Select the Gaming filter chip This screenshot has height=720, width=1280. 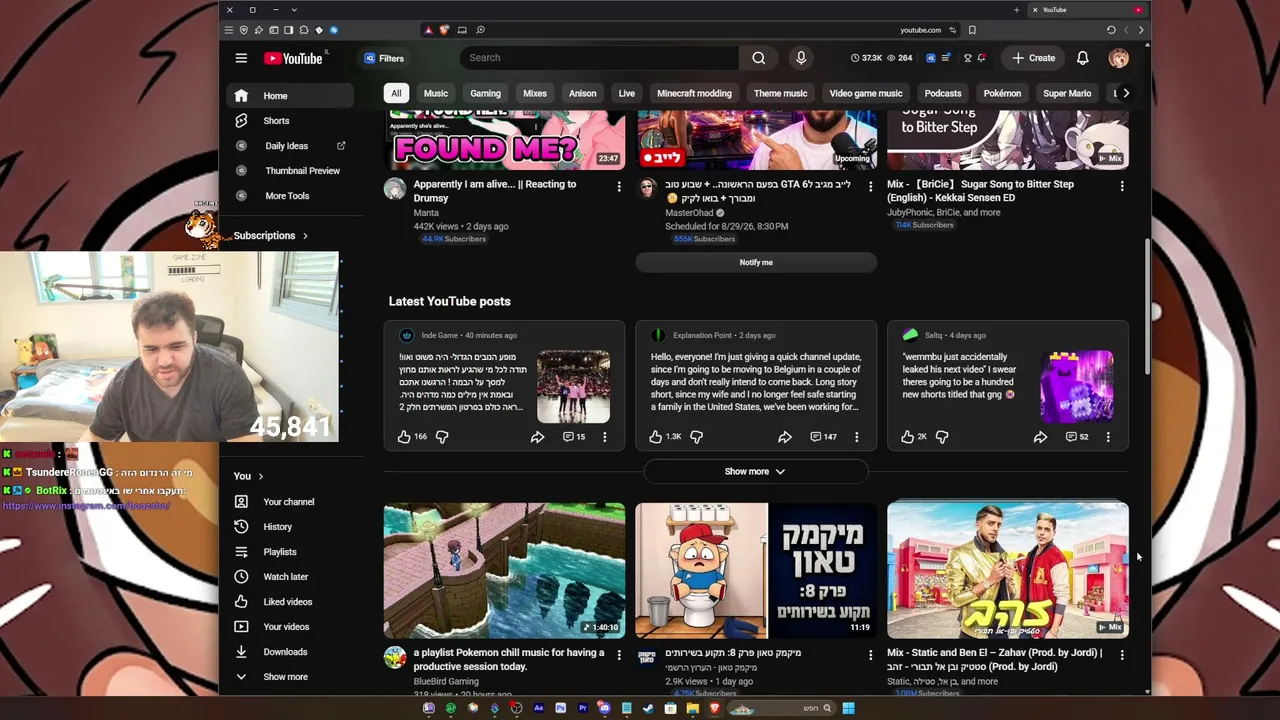point(485,93)
